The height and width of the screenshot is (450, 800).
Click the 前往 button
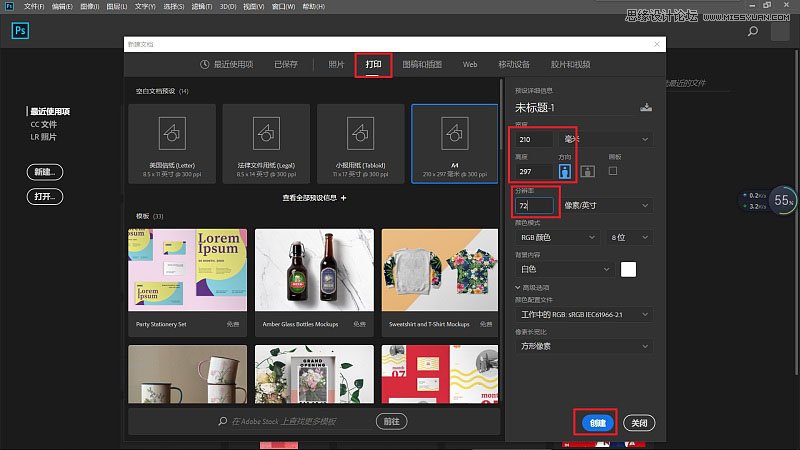click(391, 421)
